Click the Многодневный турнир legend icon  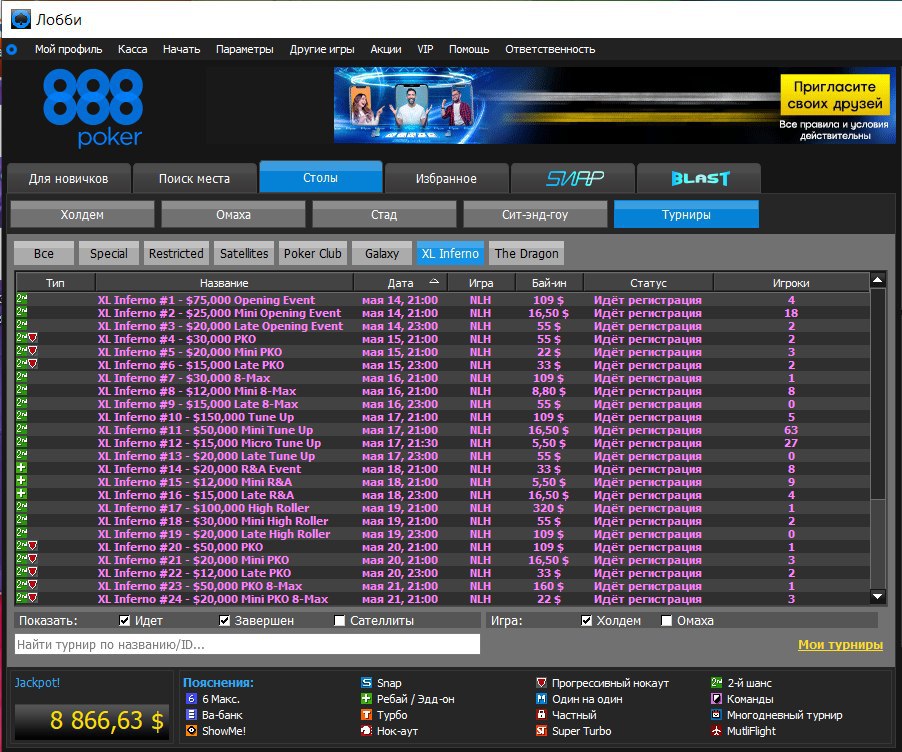[x=716, y=715]
